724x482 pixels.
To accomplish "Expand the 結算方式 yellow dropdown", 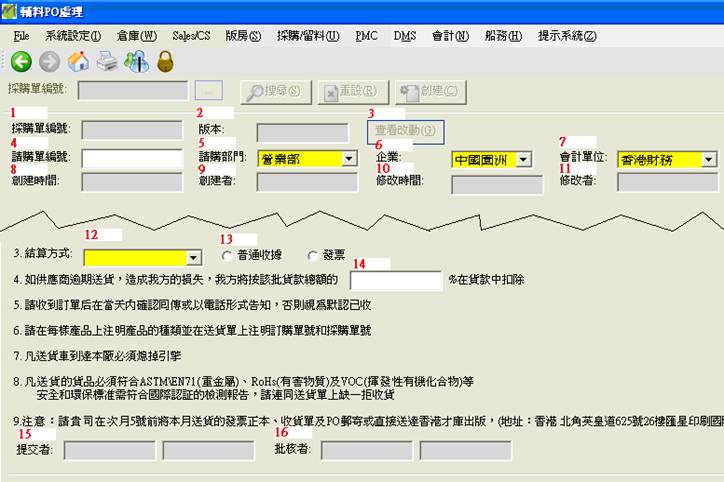I will pos(194,257).
